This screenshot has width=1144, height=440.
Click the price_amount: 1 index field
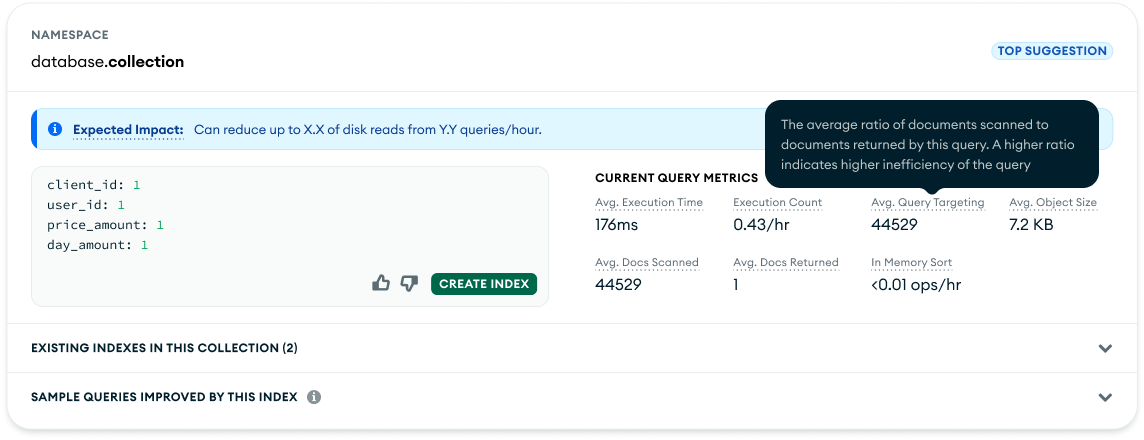click(x=105, y=225)
